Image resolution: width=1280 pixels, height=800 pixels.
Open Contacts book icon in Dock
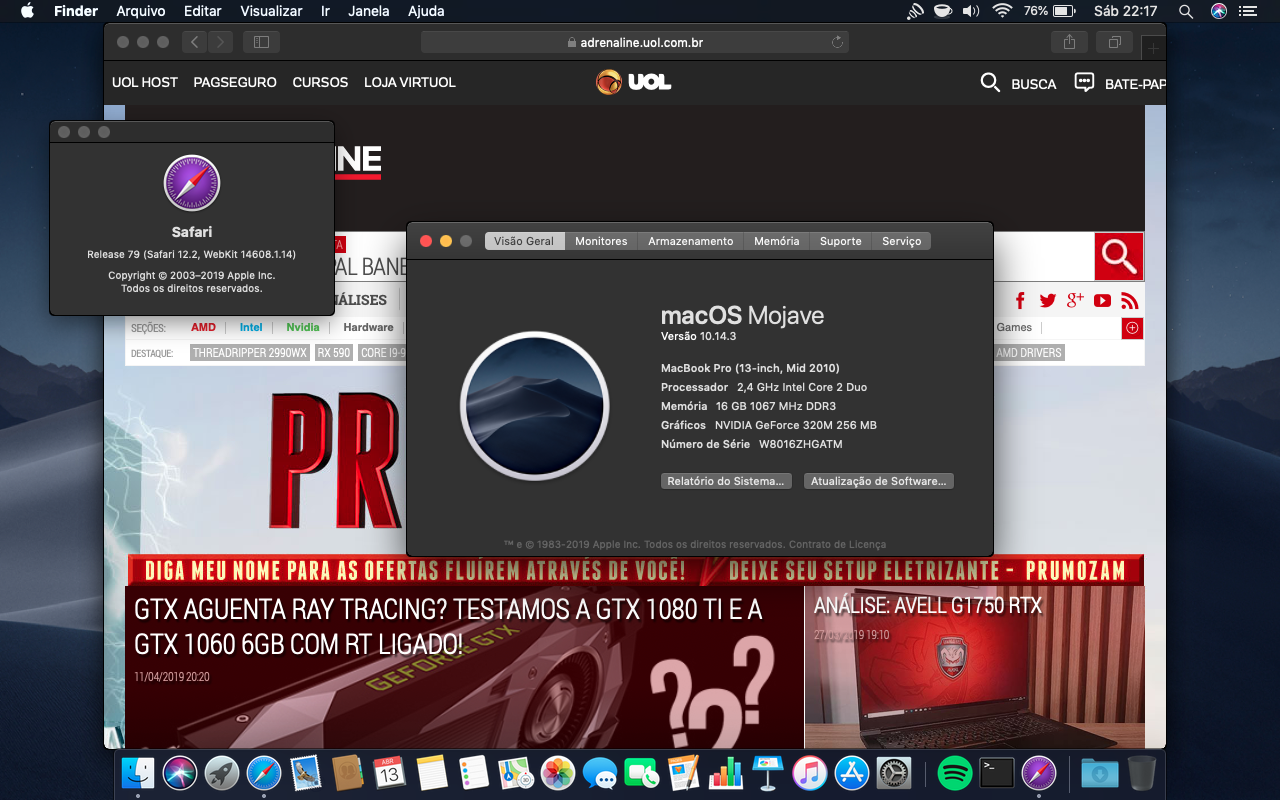347,773
